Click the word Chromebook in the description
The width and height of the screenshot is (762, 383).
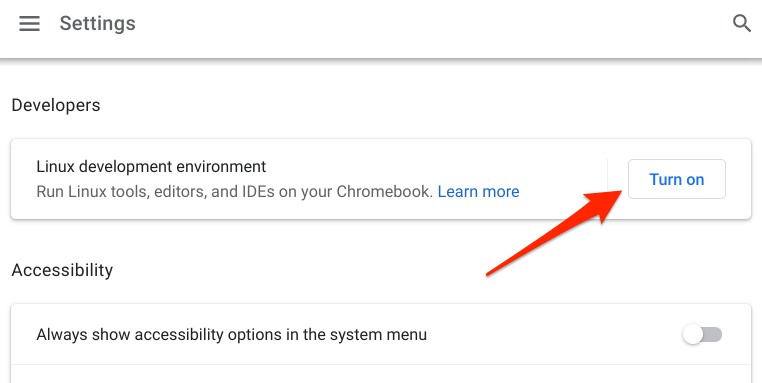click(384, 192)
